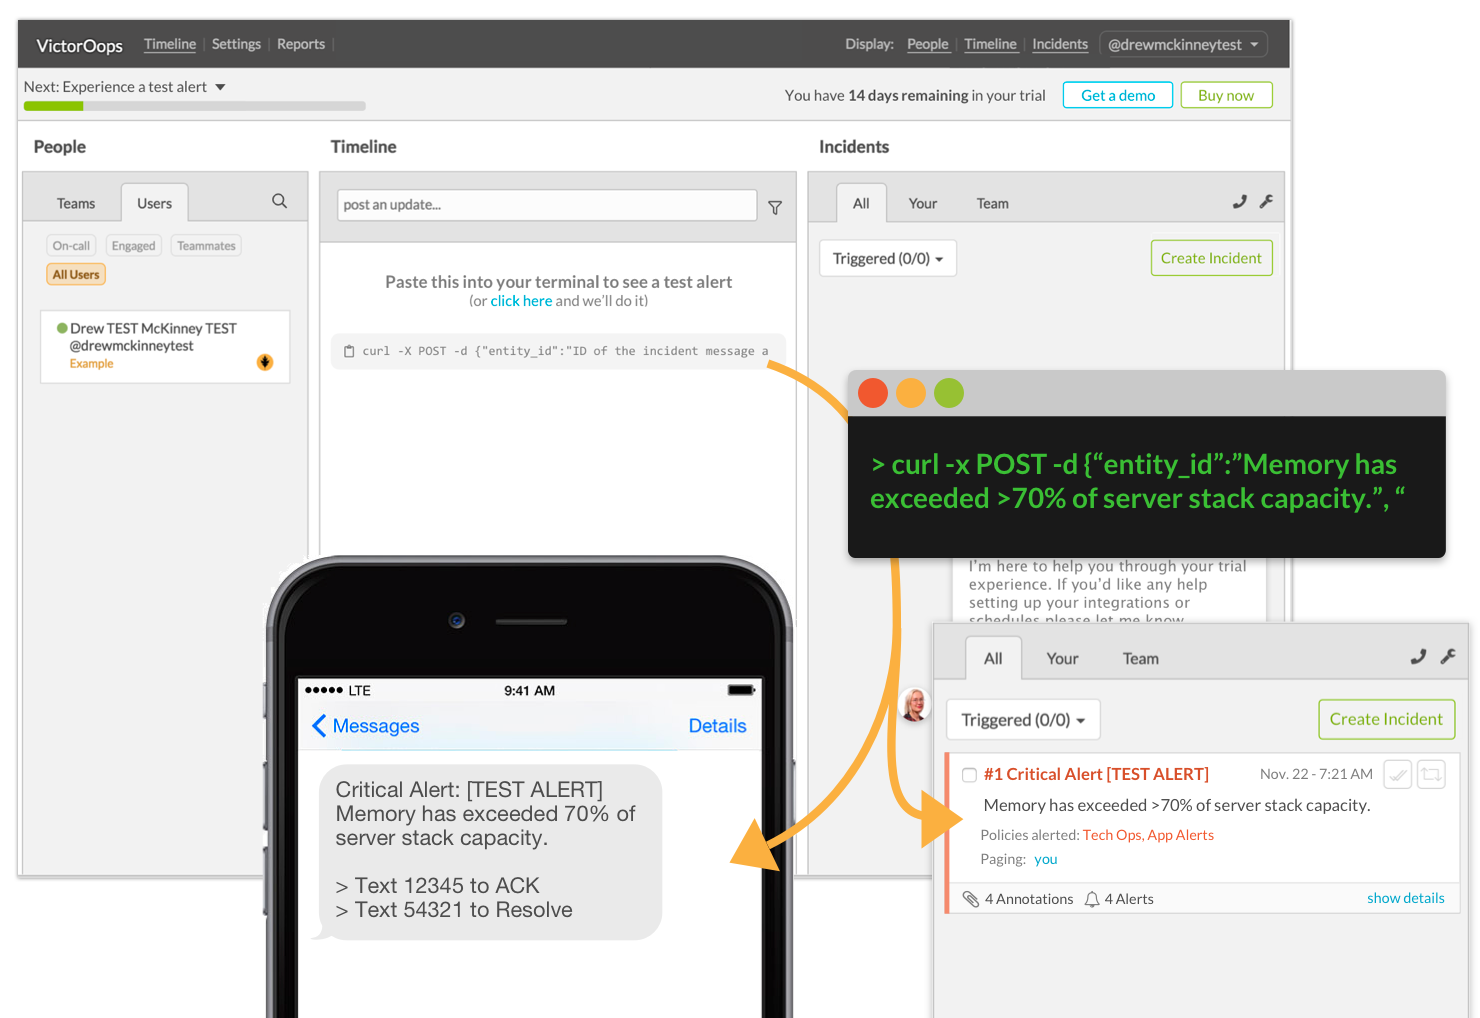1480x1018 pixels.
Task: Open the Timeline menu in the top nav
Action: 170,44
